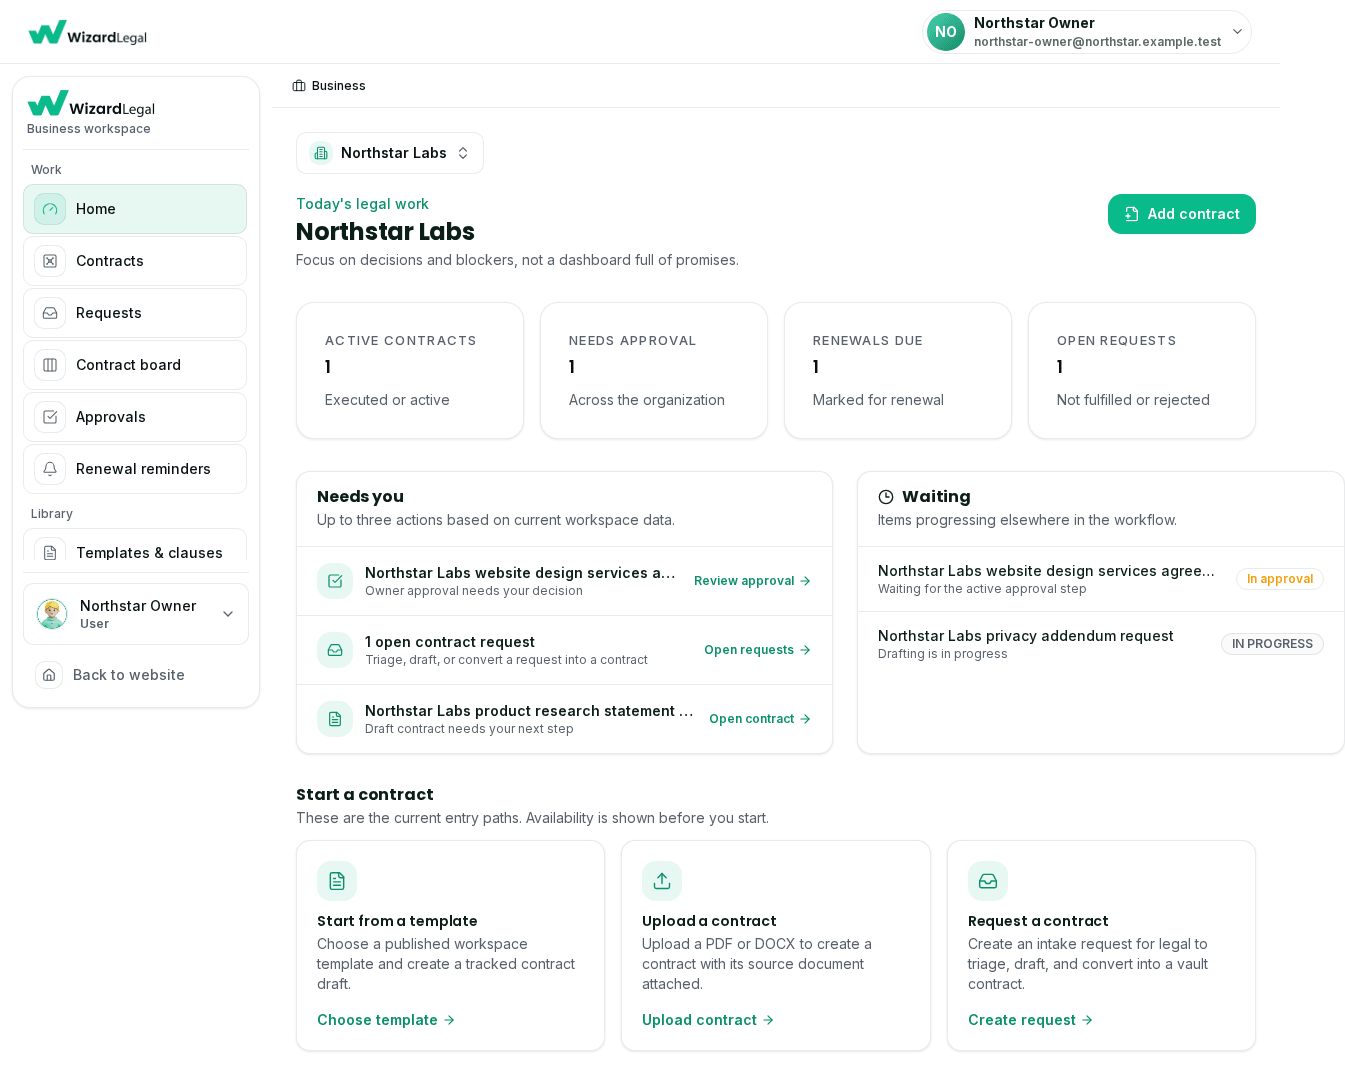Click the Needs Approval stat card
1345x1075 pixels.
click(654, 370)
